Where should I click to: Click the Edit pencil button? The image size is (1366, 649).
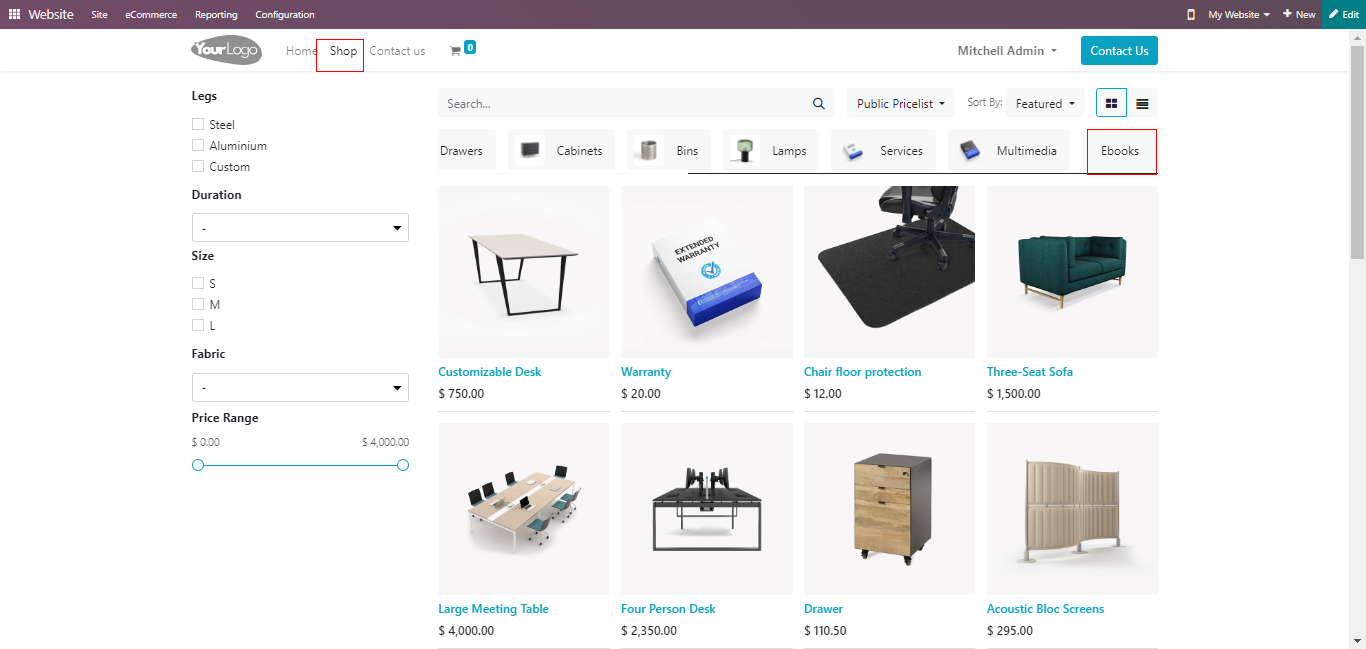(1344, 15)
